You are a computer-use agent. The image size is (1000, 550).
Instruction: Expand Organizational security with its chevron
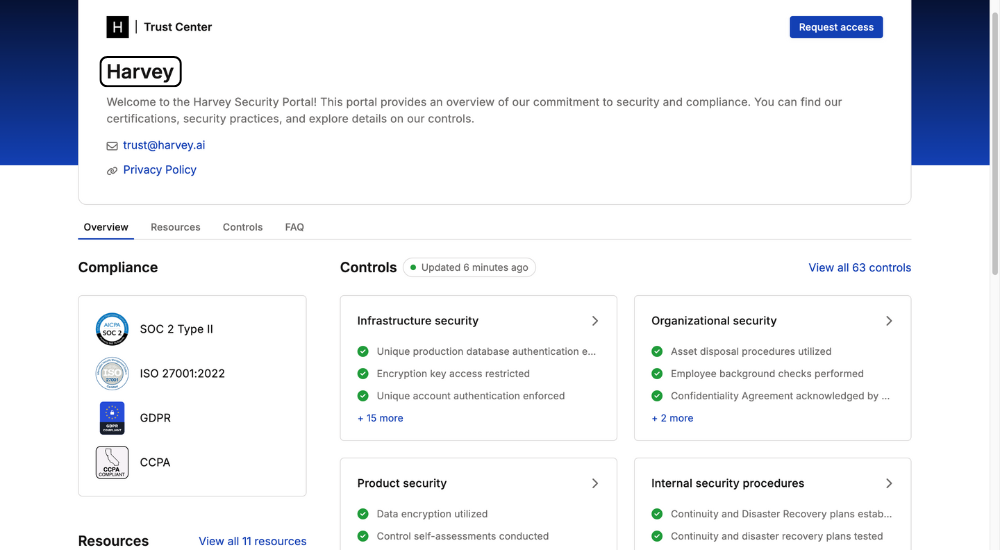pyautogui.click(x=889, y=321)
